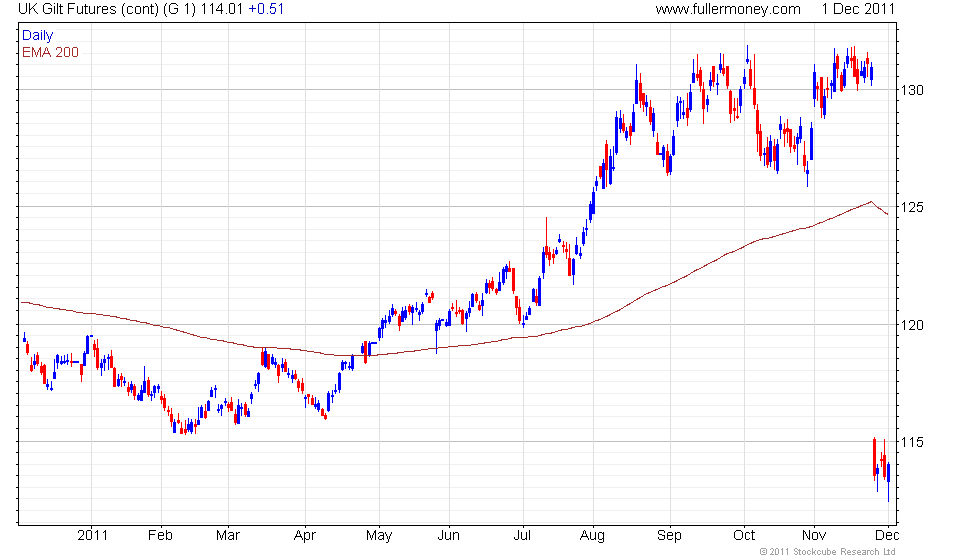Screen dimensions: 980x560
Task: Click the 130 price axis label
Action: click(912, 90)
